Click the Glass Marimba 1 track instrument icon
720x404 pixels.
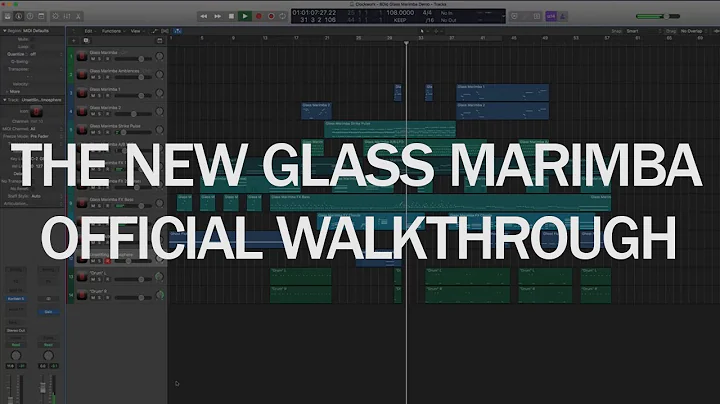(82, 93)
